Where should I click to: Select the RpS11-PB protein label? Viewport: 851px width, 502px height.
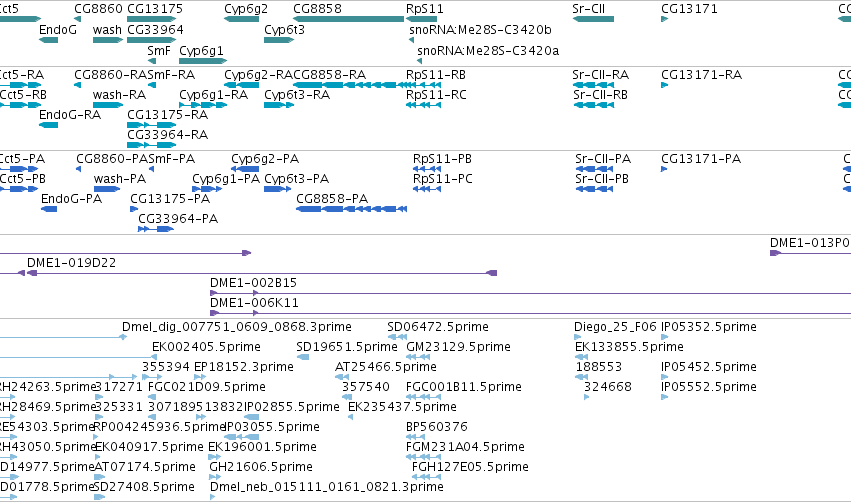tap(442, 159)
